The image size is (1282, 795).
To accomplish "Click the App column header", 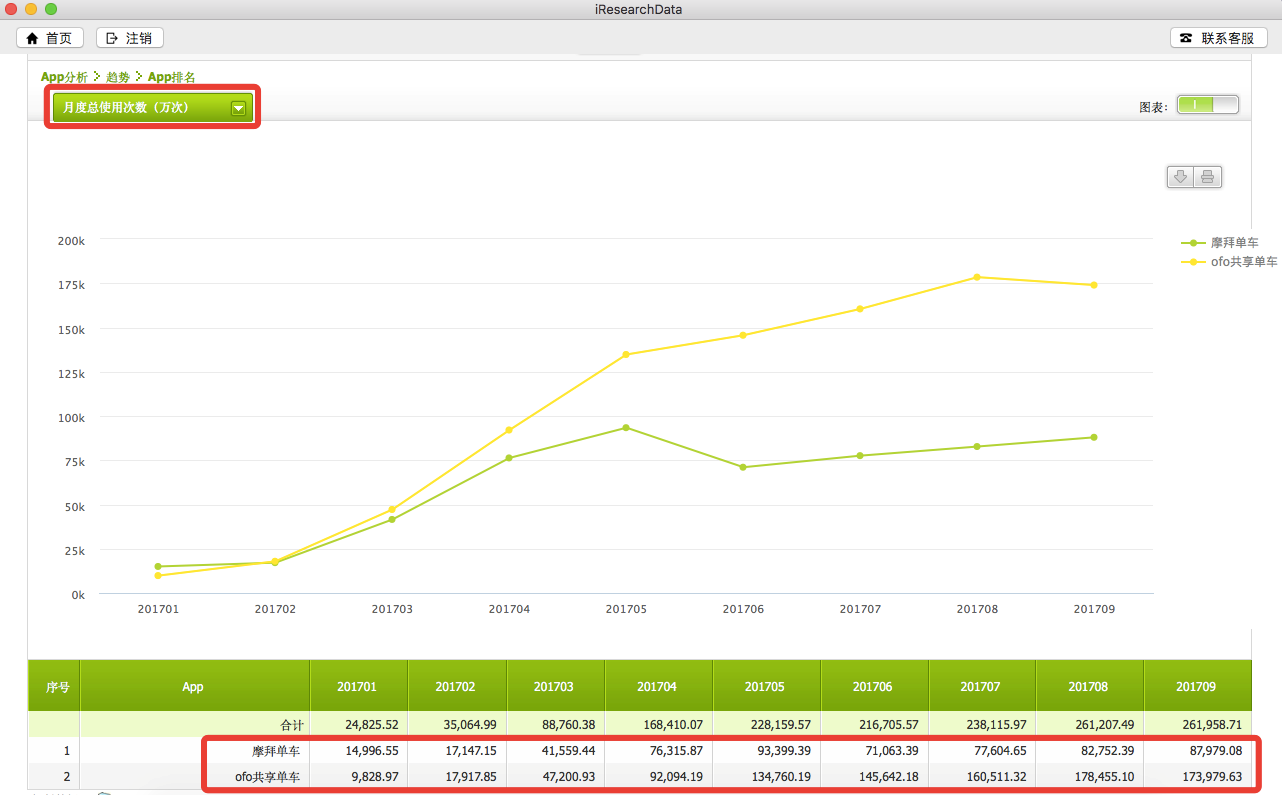I will (x=193, y=687).
